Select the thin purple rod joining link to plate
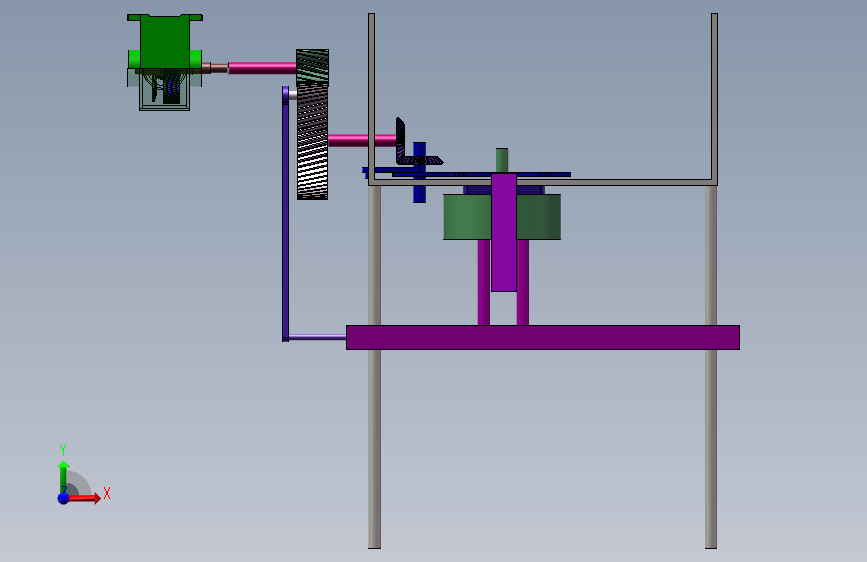Image resolution: width=867 pixels, height=562 pixels. tap(317, 336)
